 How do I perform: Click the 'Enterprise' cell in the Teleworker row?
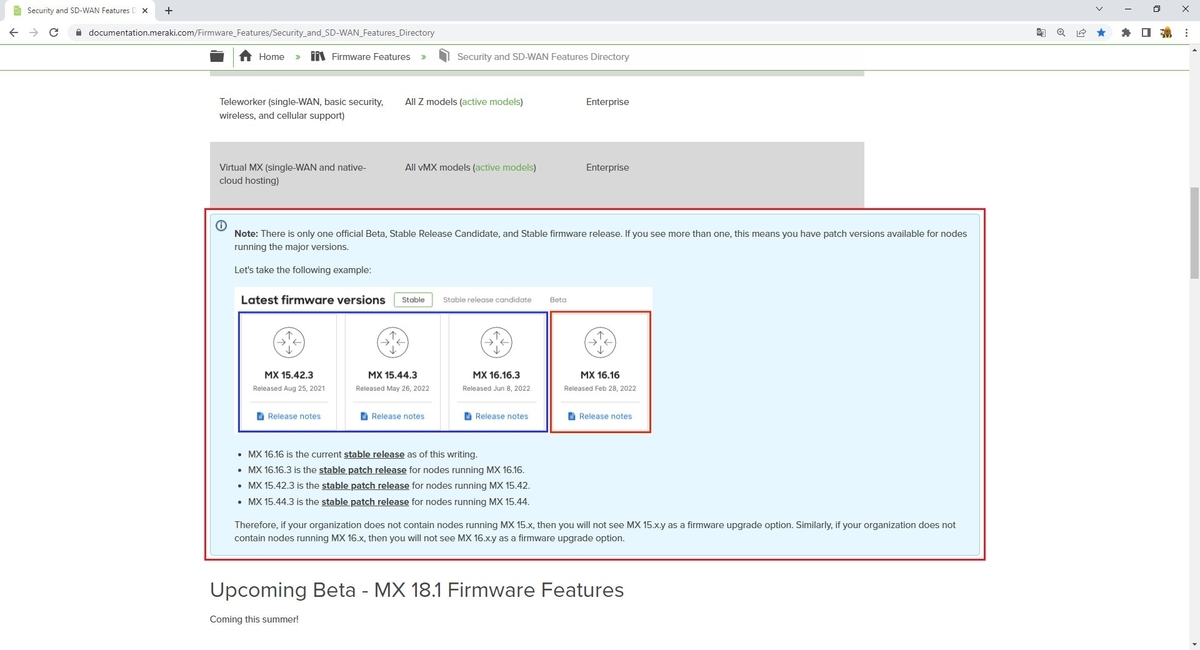tap(607, 102)
